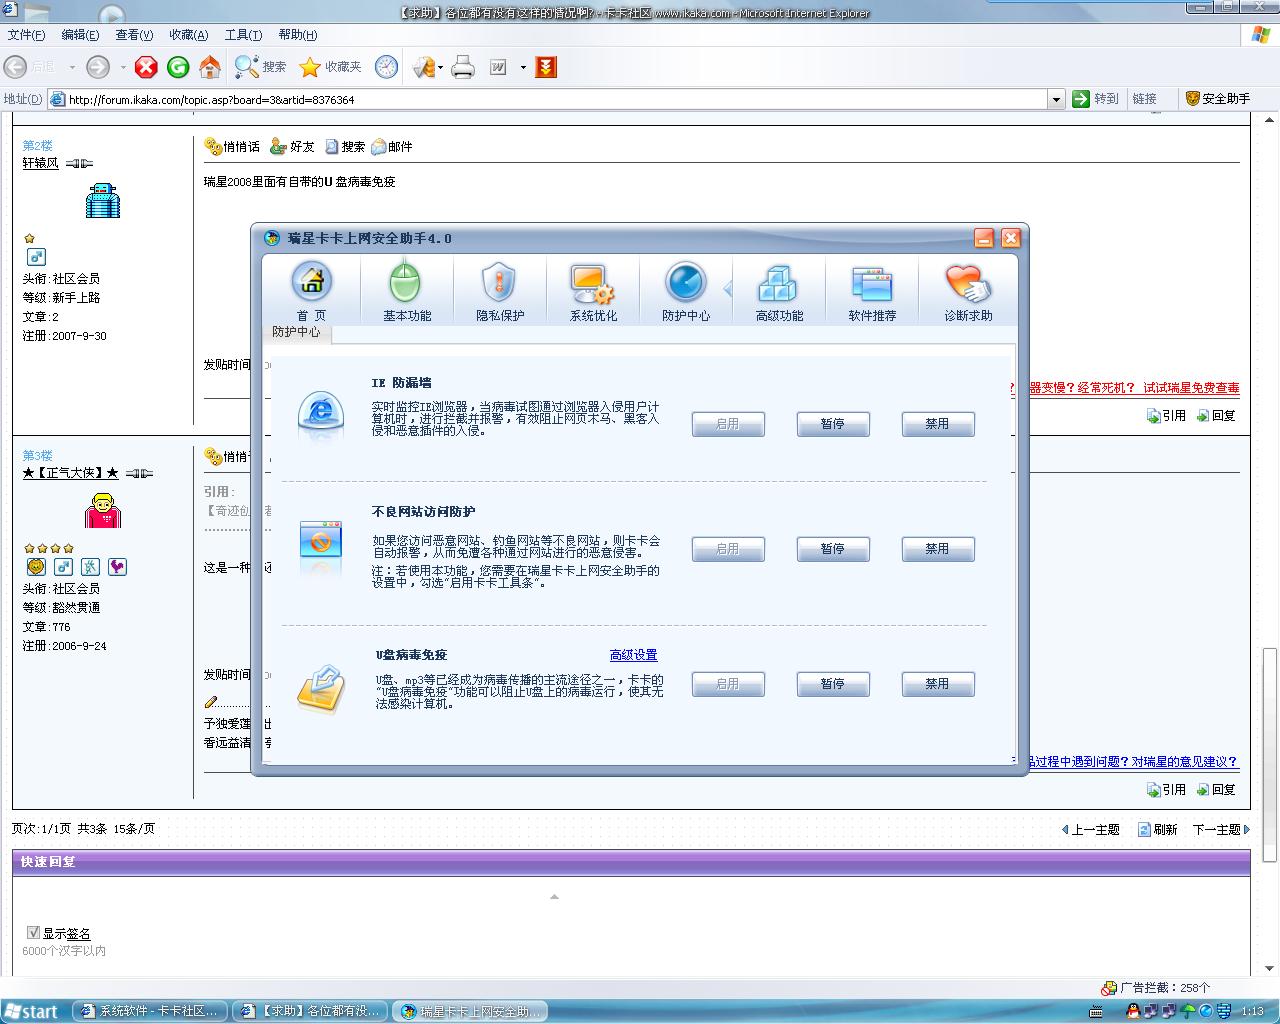Open the Forward button history dropdown arrow
This screenshot has width=1280, height=1024.
coord(123,68)
